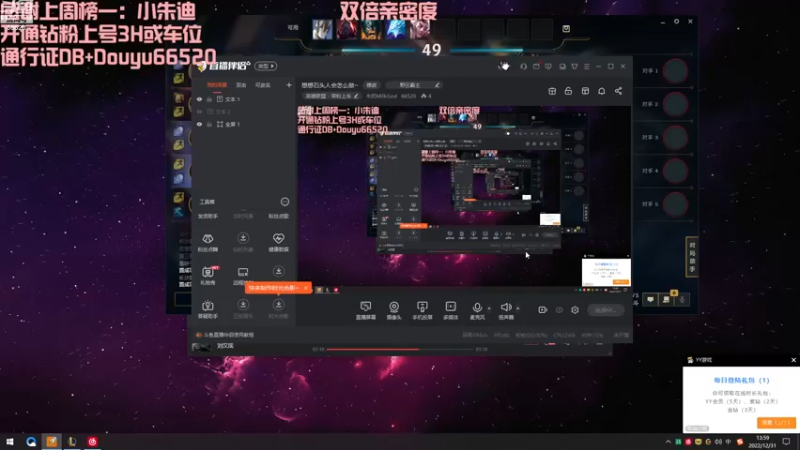Image resolution: width=800 pixels, height=450 pixels.
Task: Click the vertical side tab in game window
Action: [x=692, y=257]
